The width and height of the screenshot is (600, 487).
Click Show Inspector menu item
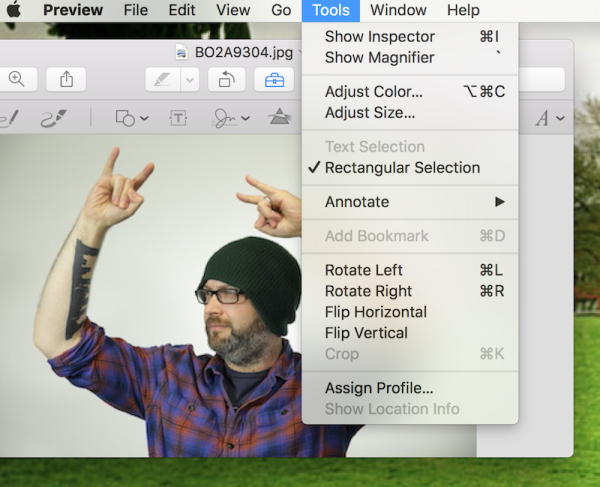pyautogui.click(x=380, y=37)
